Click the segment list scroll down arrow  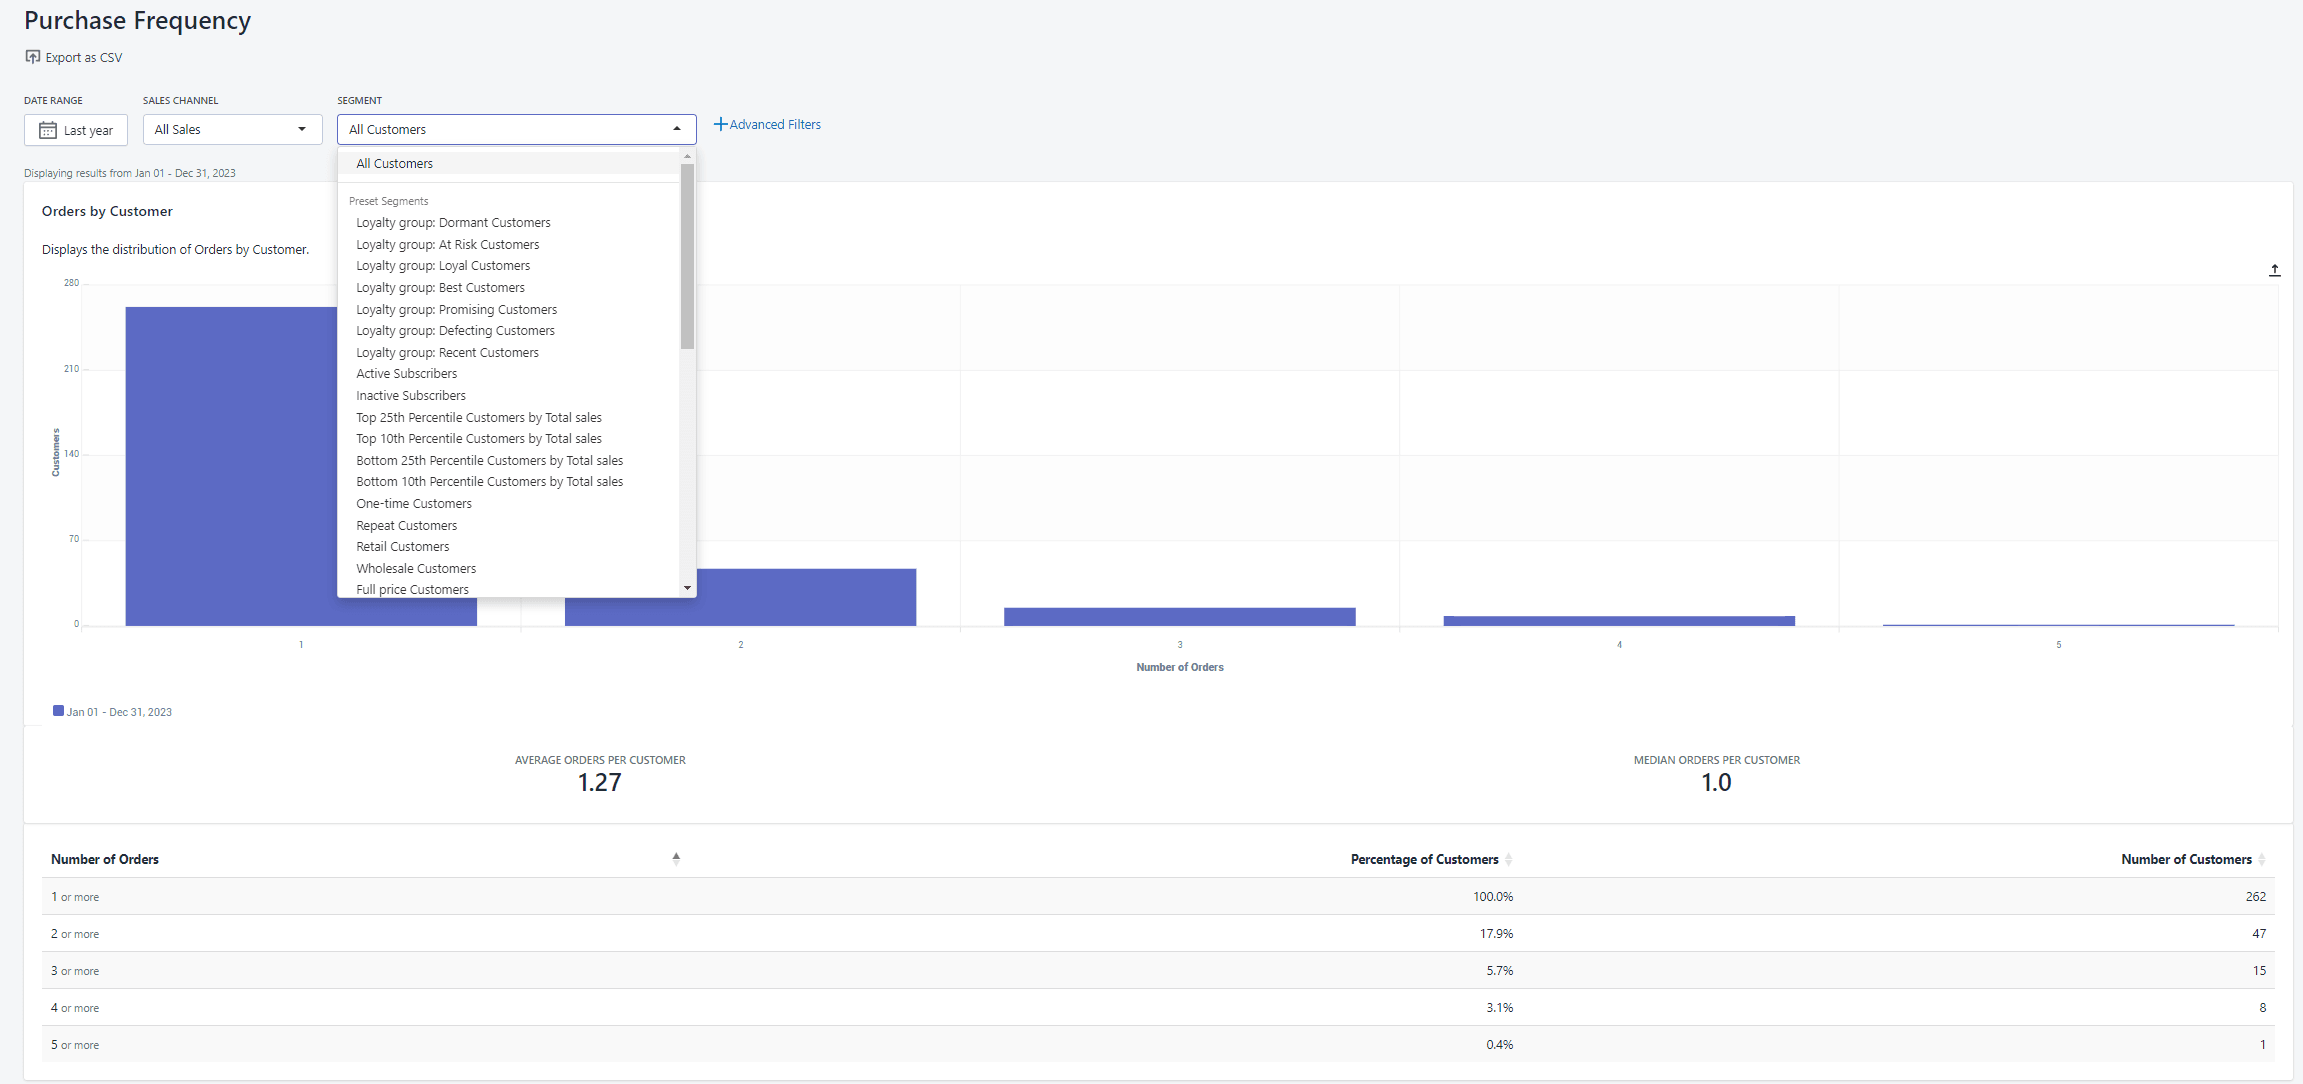pyautogui.click(x=687, y=588)
